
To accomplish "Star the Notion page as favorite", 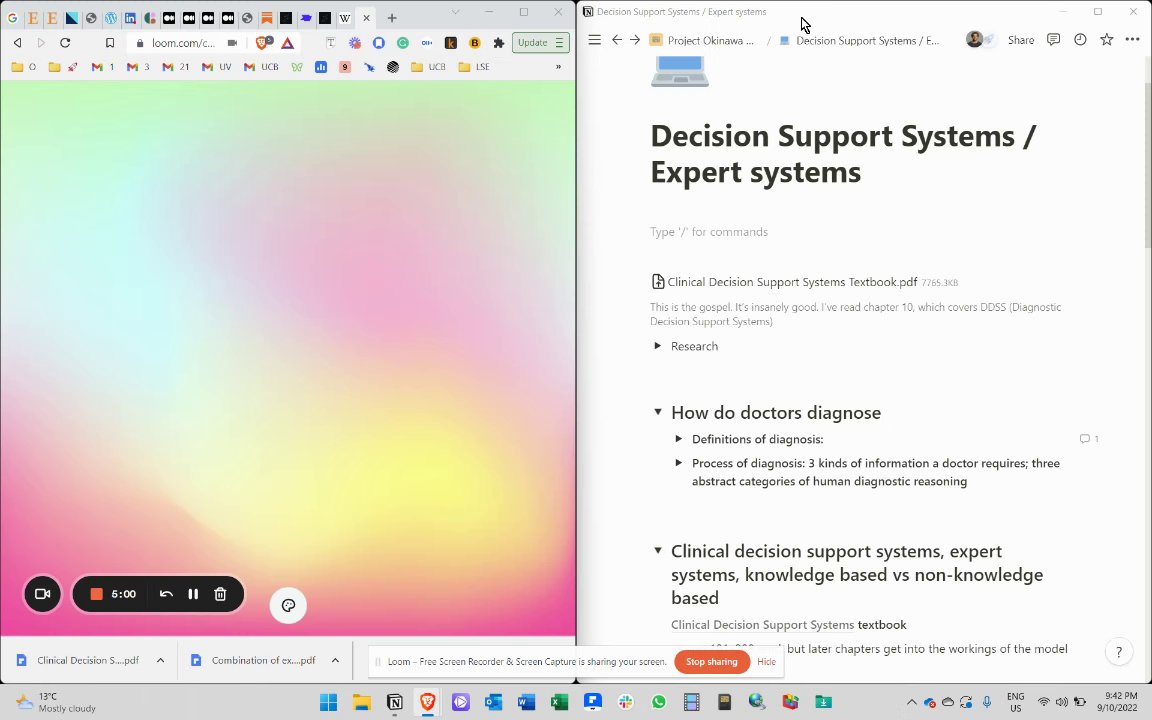I will (x=1106, y=40).
